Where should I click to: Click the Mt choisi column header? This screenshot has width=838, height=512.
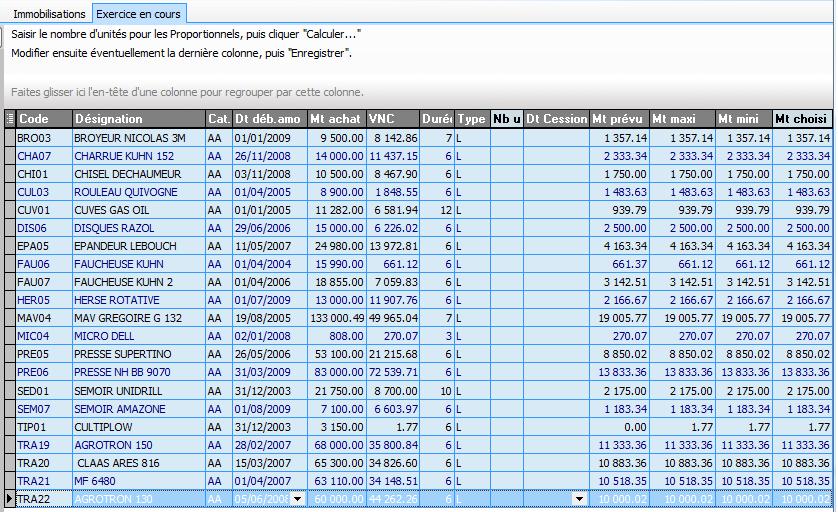tap(802, 119)
